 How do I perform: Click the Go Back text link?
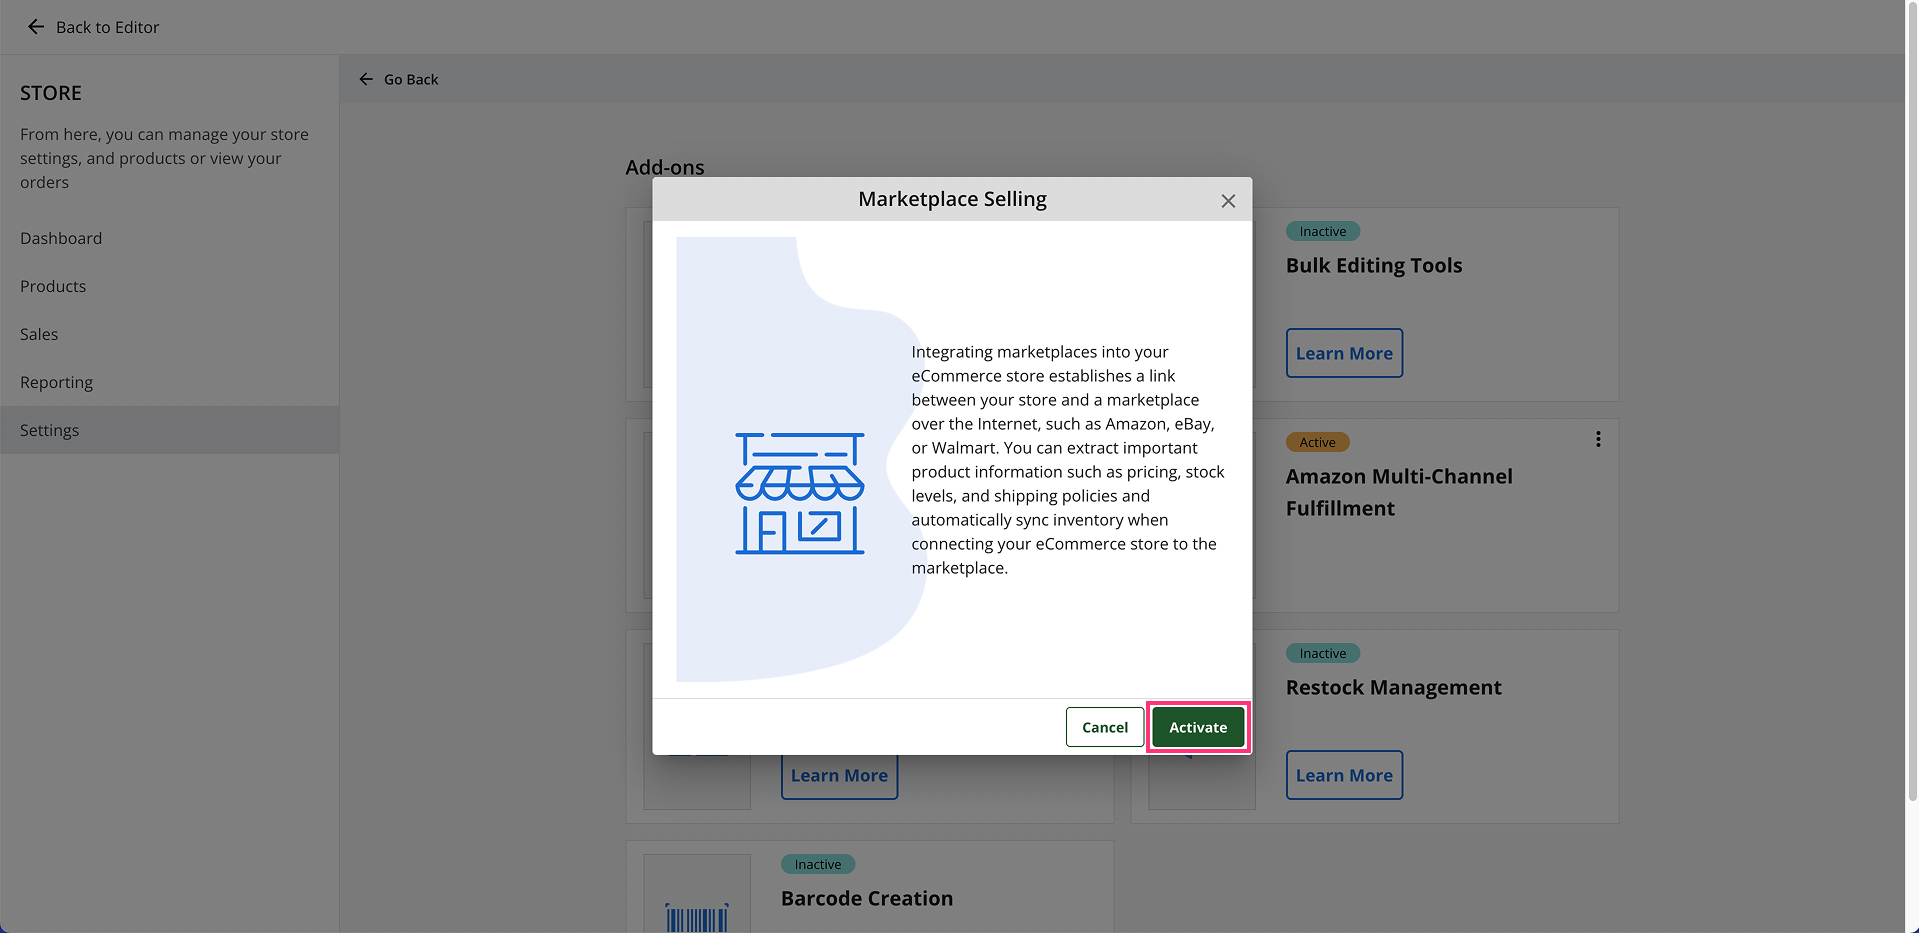coord(411,79)
